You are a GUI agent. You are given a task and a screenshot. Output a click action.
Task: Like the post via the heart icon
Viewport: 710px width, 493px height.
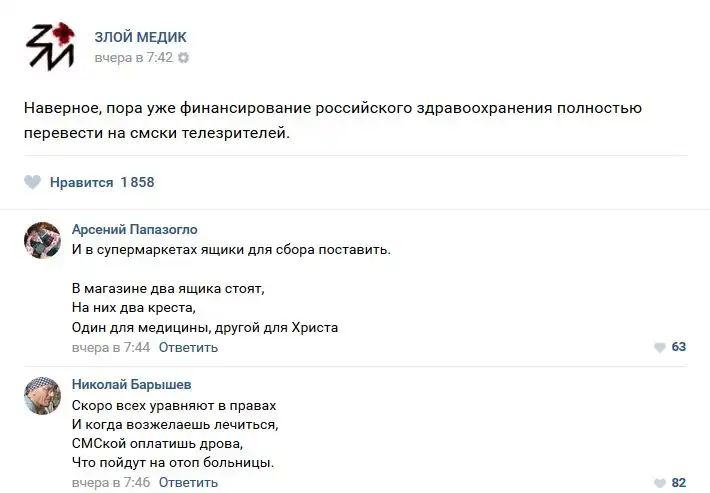(33, 182)
